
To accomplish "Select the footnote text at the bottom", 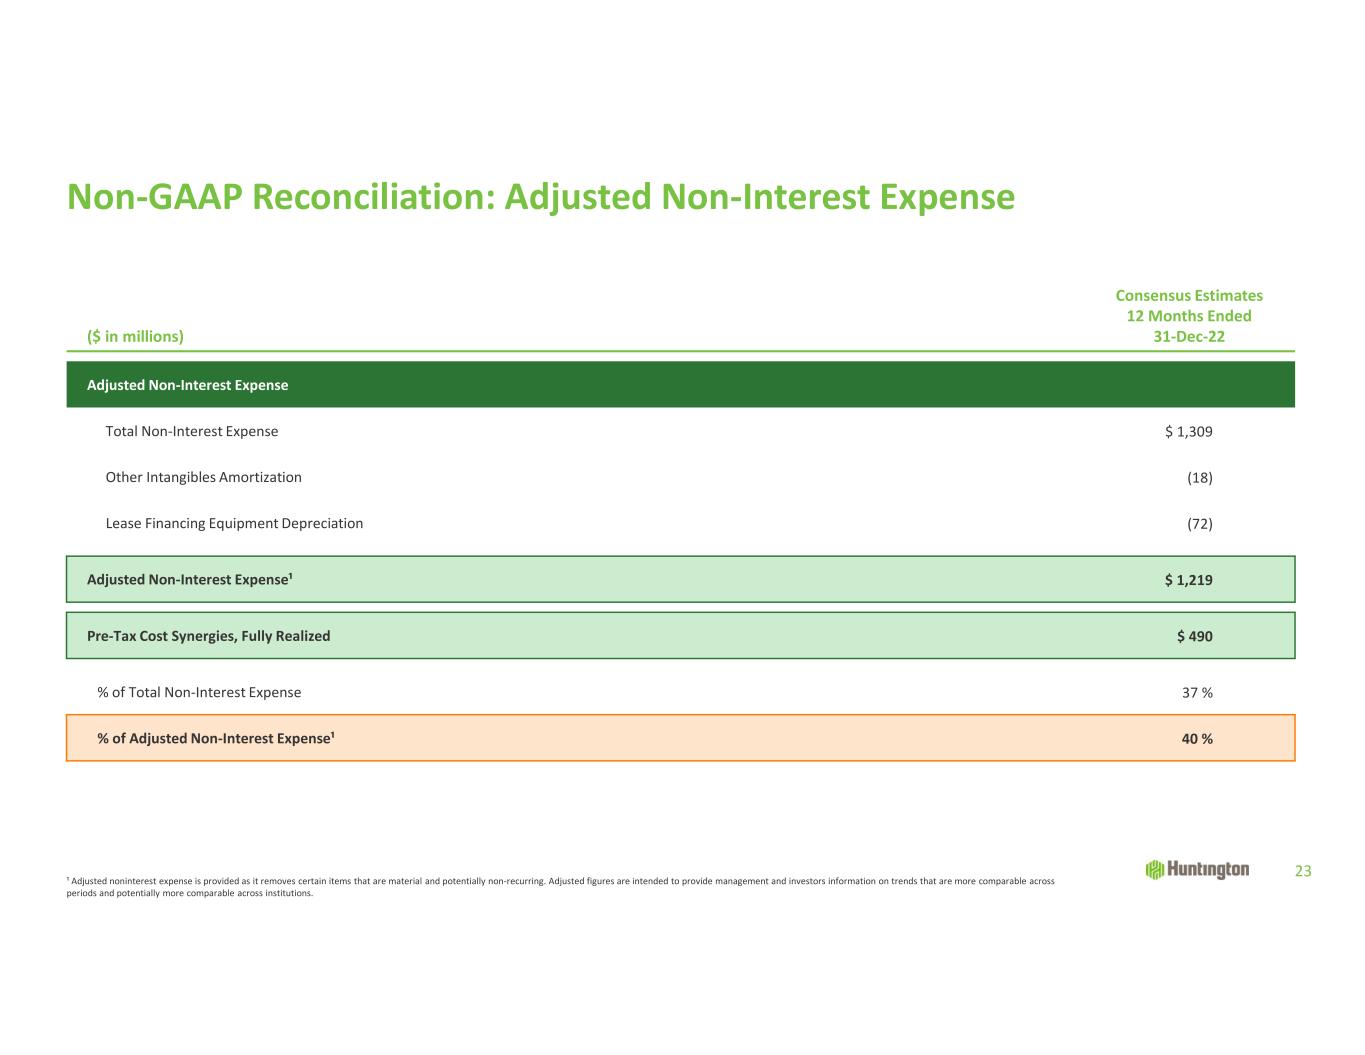I will 560,888.
